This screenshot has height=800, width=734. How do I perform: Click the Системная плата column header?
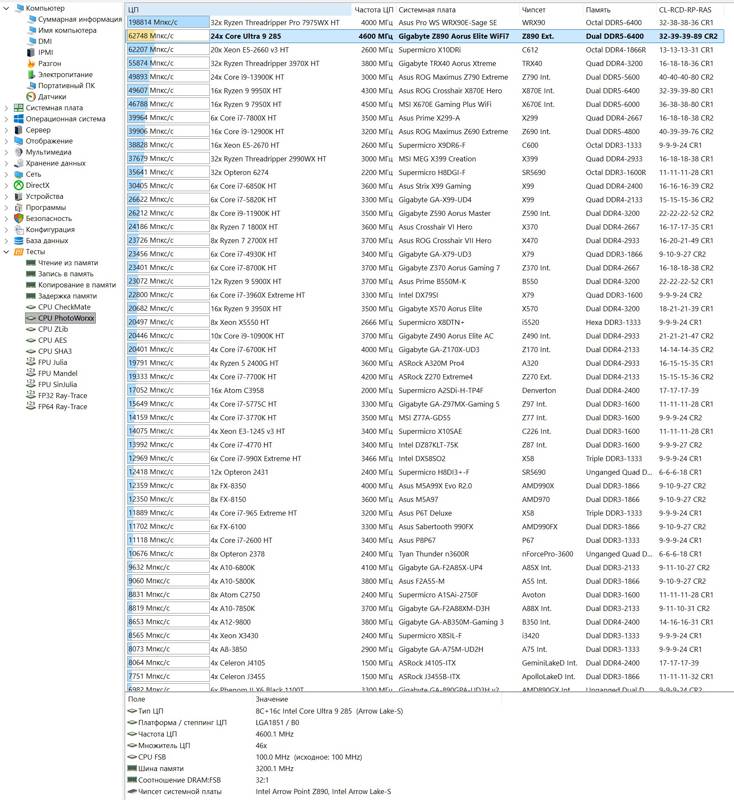tap(424, 8)
